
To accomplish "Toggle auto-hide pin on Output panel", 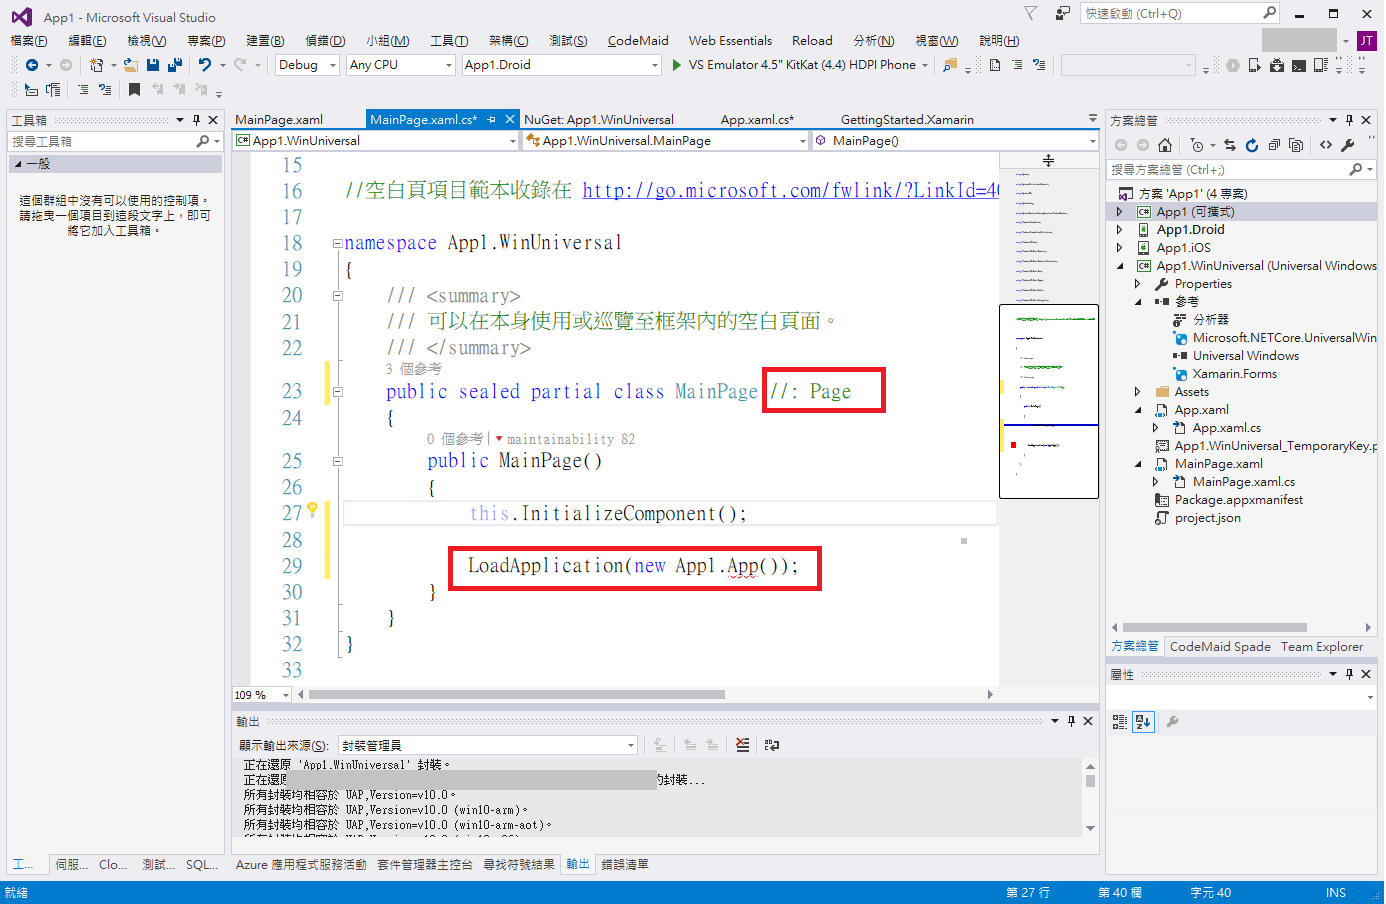I will click(x=1071, y=721).
